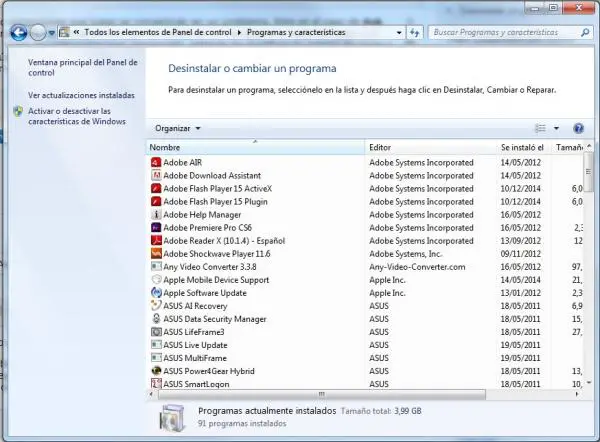Click the ASUS Power4Gear Hybrid icon
Image resolution: width=600 pixels, height=442 pixels.
click(x=156, y=370)
